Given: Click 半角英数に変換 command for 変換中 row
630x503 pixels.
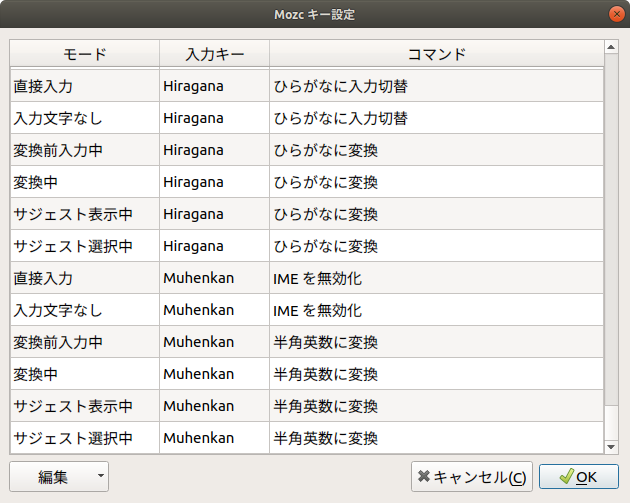Looking at the screenshot, I should coord(325,374).
